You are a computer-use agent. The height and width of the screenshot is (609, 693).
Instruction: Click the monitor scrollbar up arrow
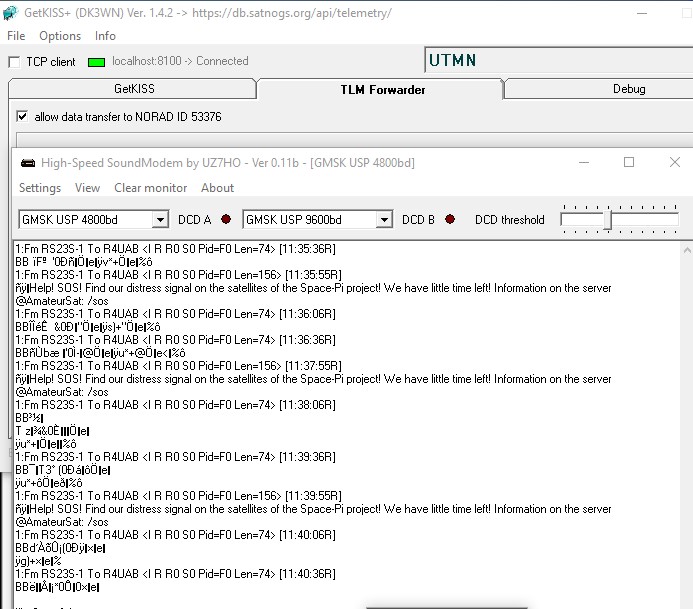click(x=687, y=250)
